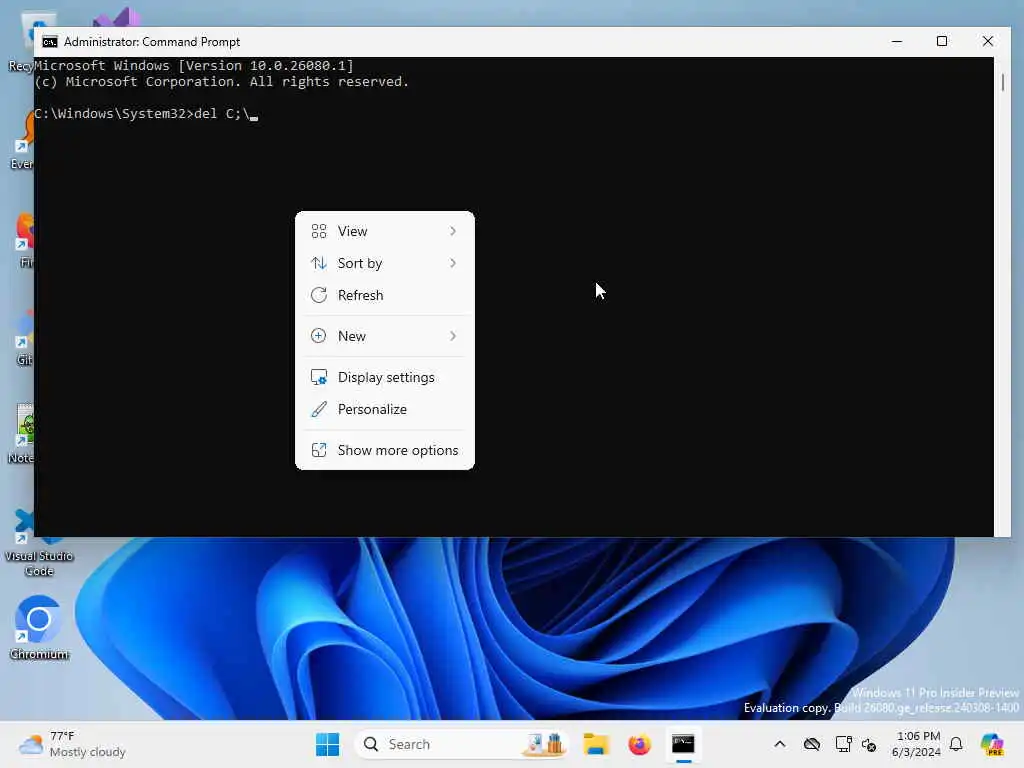Click the New plus-circle icon

[319, 336]
